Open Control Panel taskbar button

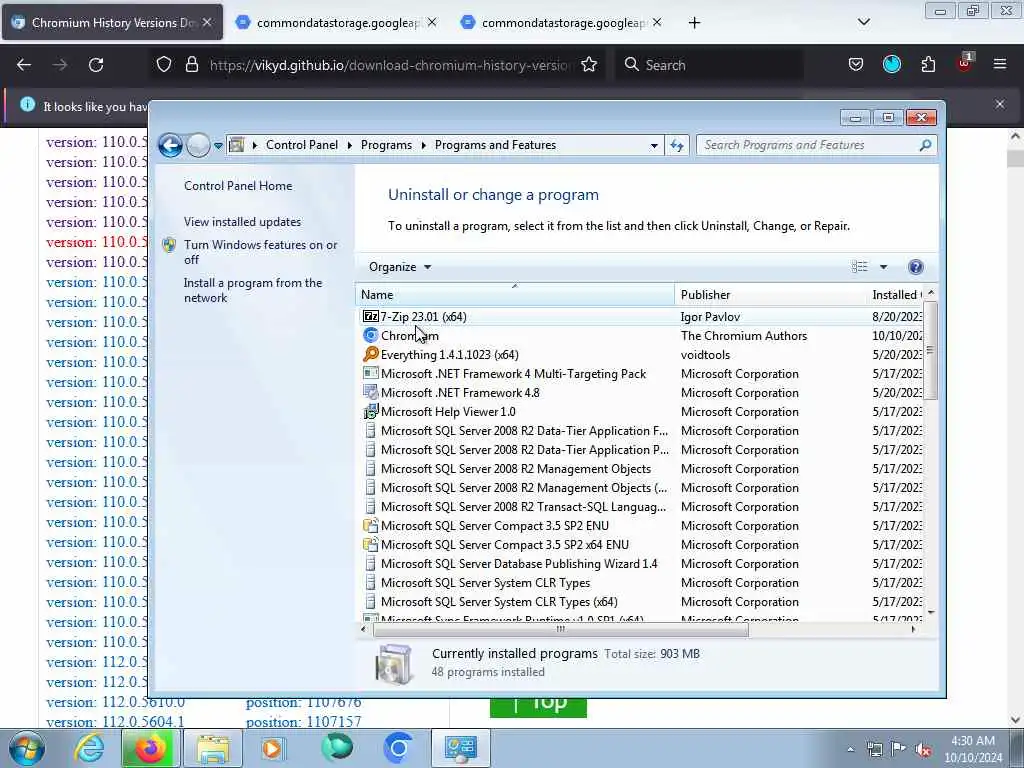coord(460,748)
